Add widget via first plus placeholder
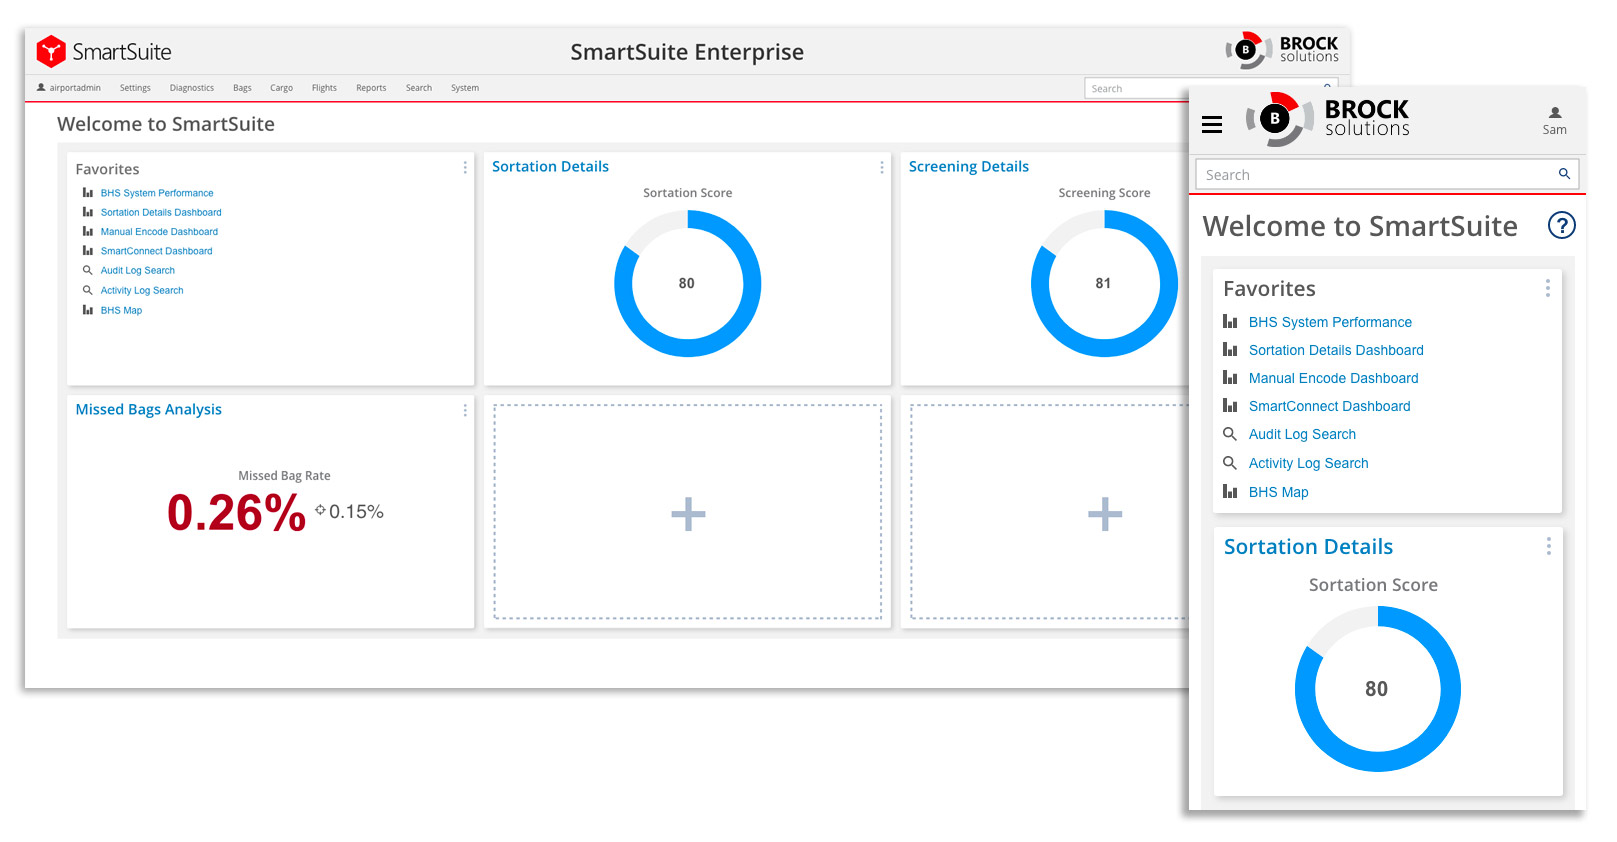This screenshot has height=842, width=1617. (x=688, y=514)
